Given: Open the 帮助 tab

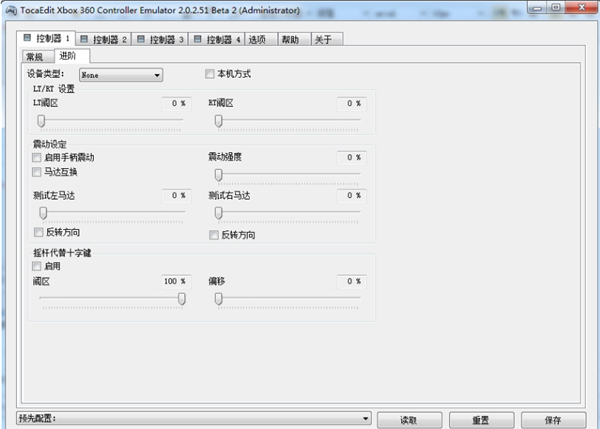Looking at the screenshot, I should point(295,39).
